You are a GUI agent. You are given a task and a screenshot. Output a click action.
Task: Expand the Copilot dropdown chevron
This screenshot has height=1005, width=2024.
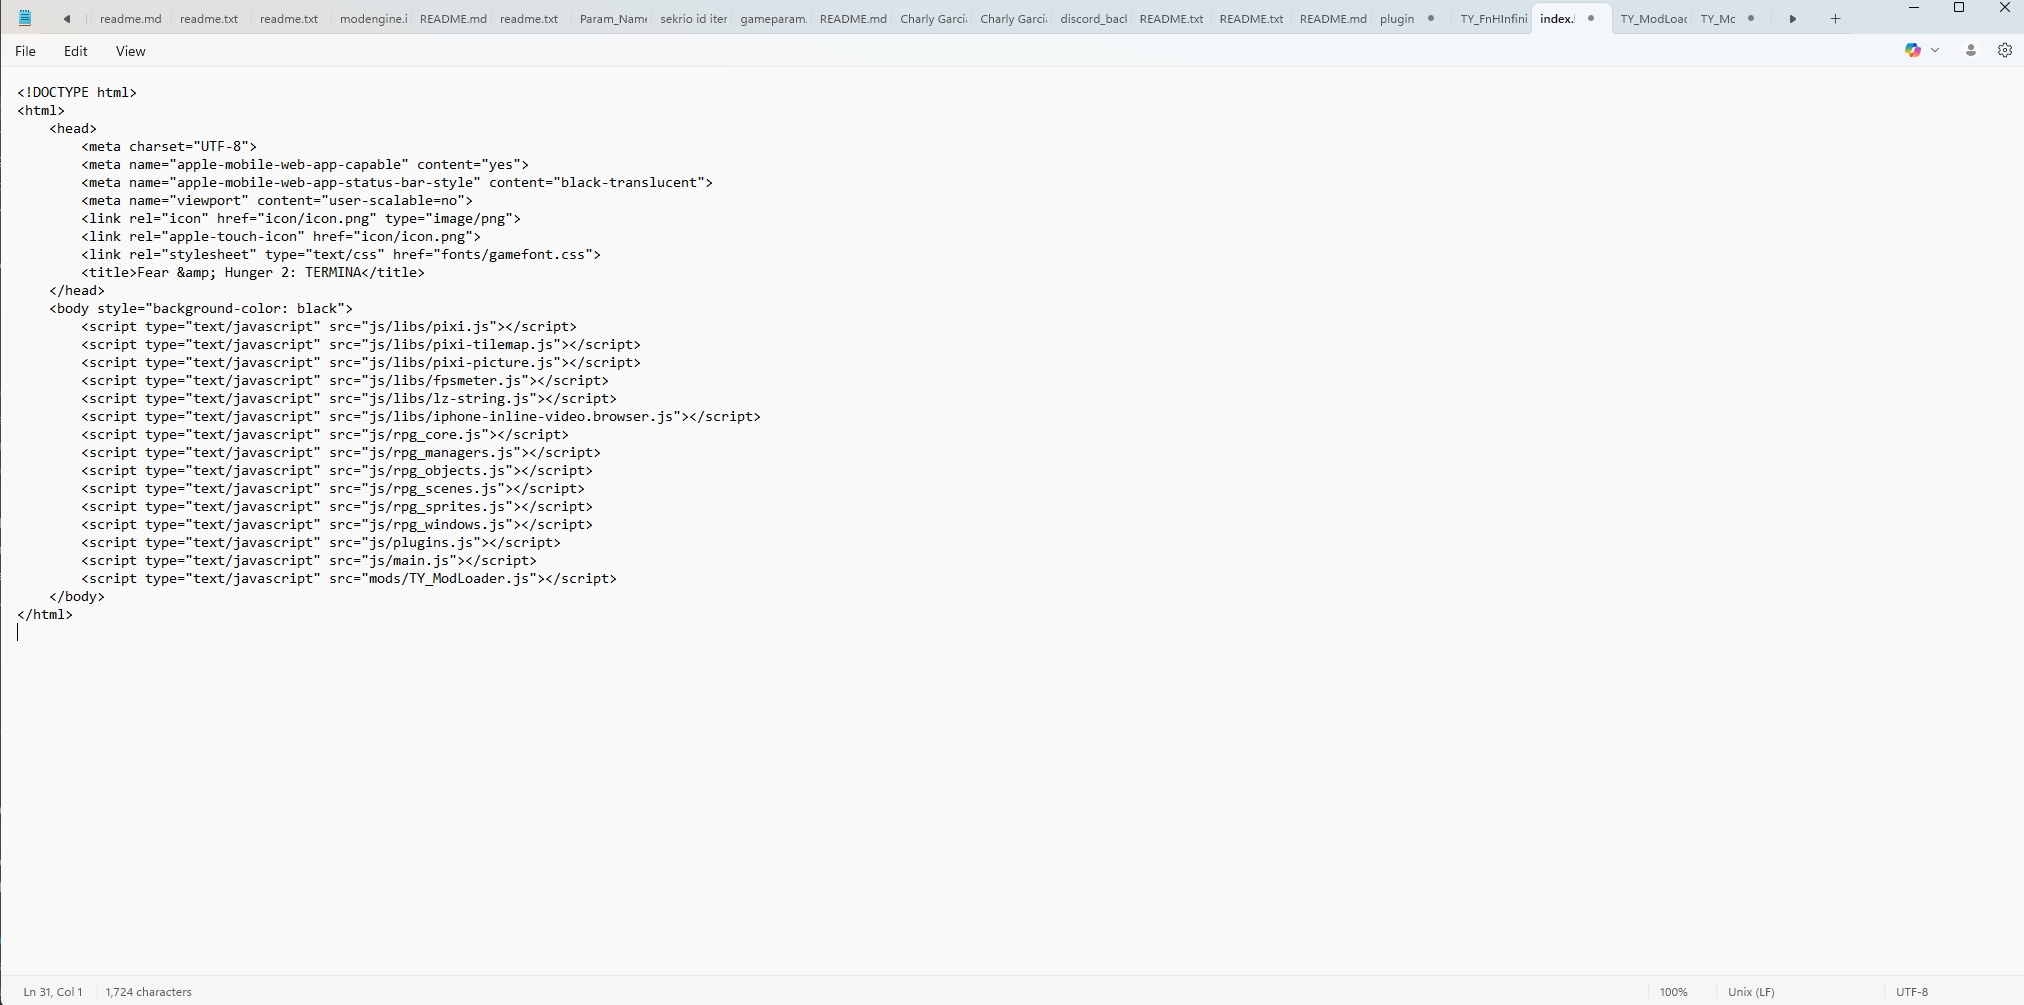[1935, 50]
